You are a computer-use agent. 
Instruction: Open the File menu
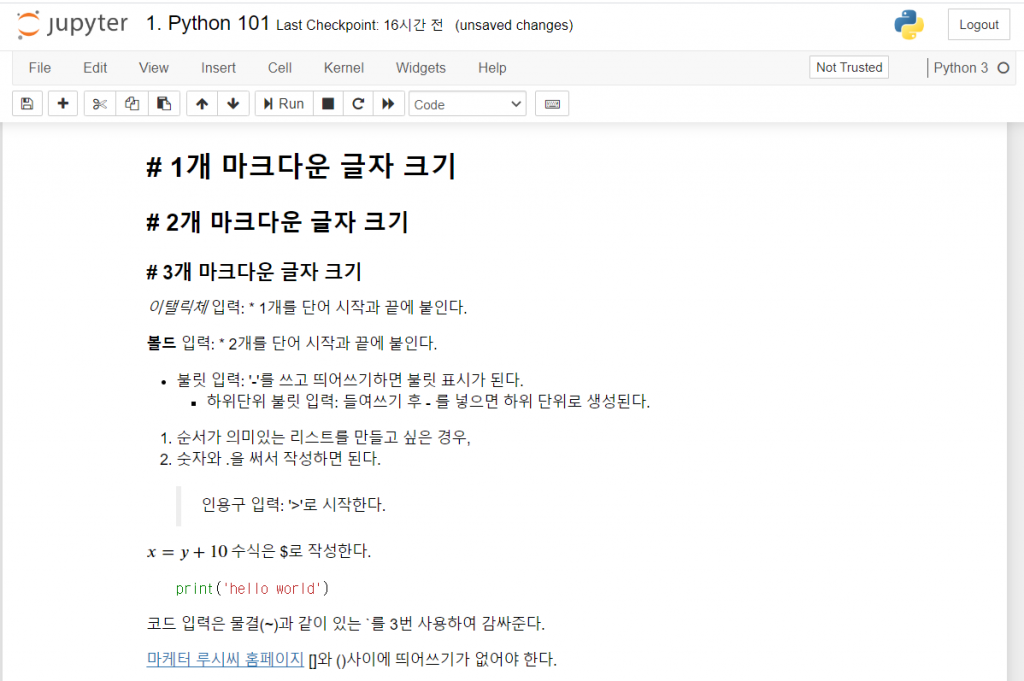pos(40,68)
